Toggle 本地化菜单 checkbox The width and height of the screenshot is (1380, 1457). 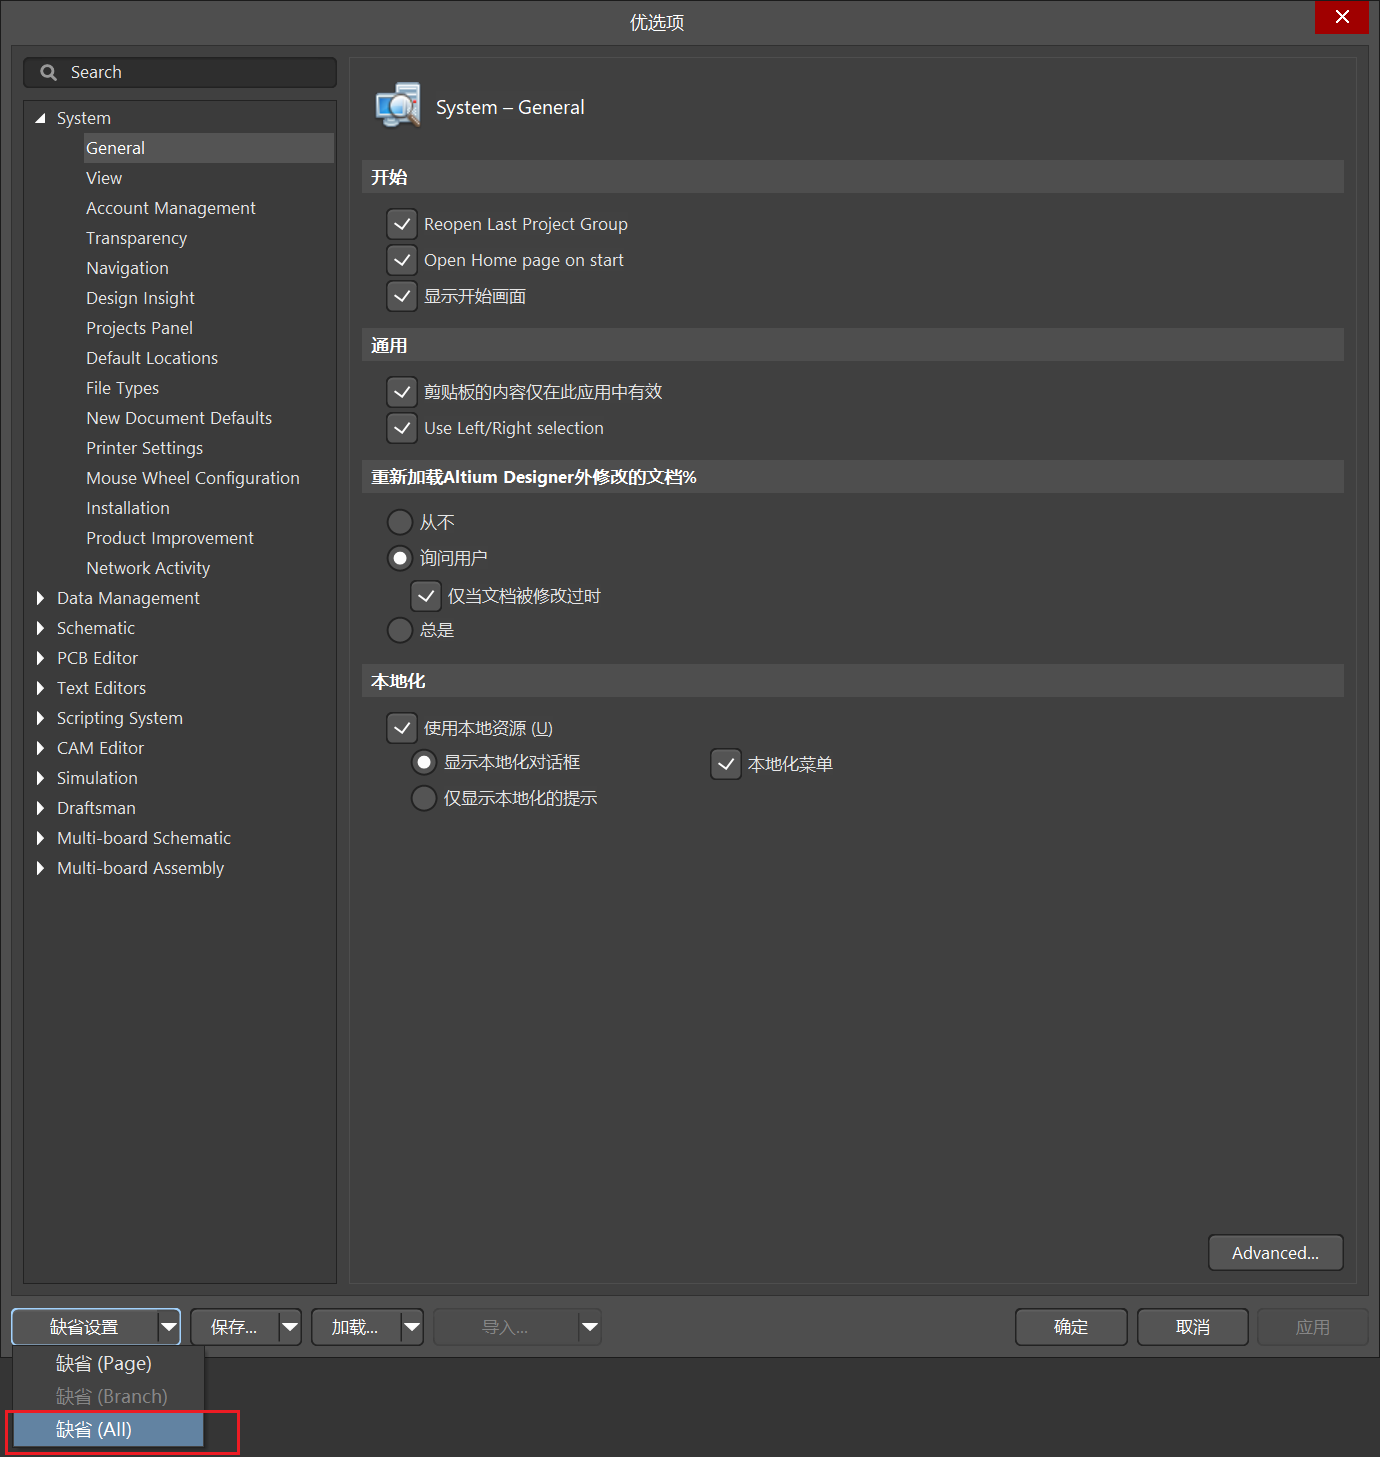click(x=726, y=764)
